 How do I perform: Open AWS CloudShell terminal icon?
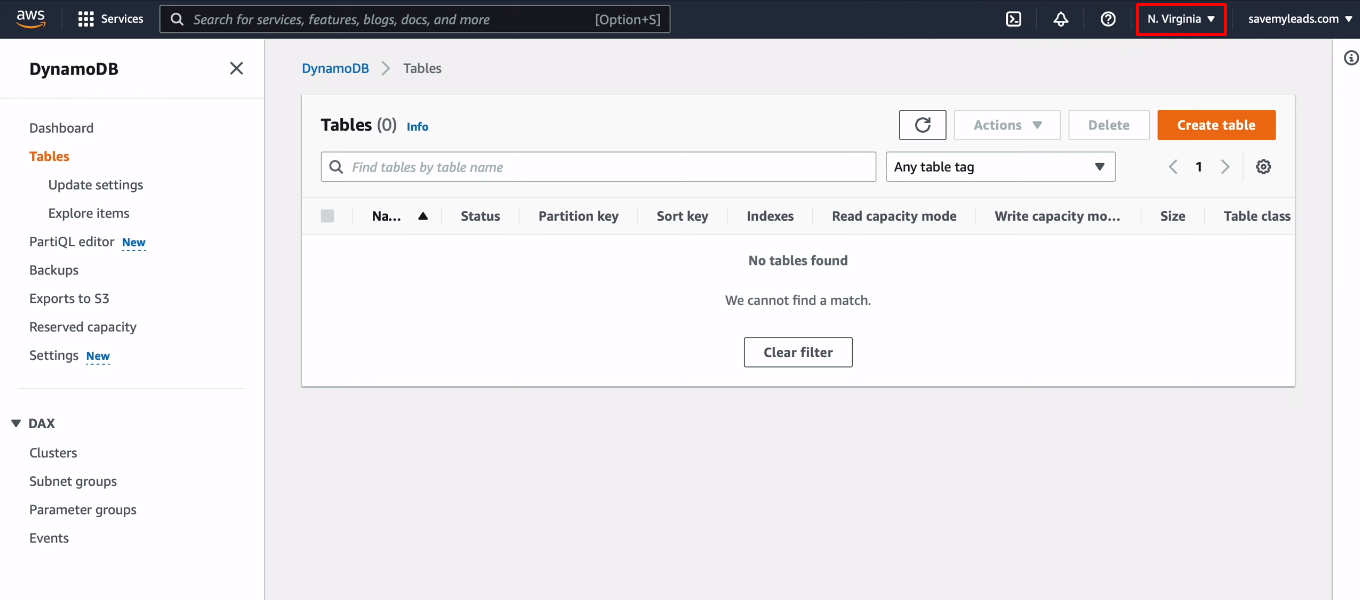point(1013,19)
